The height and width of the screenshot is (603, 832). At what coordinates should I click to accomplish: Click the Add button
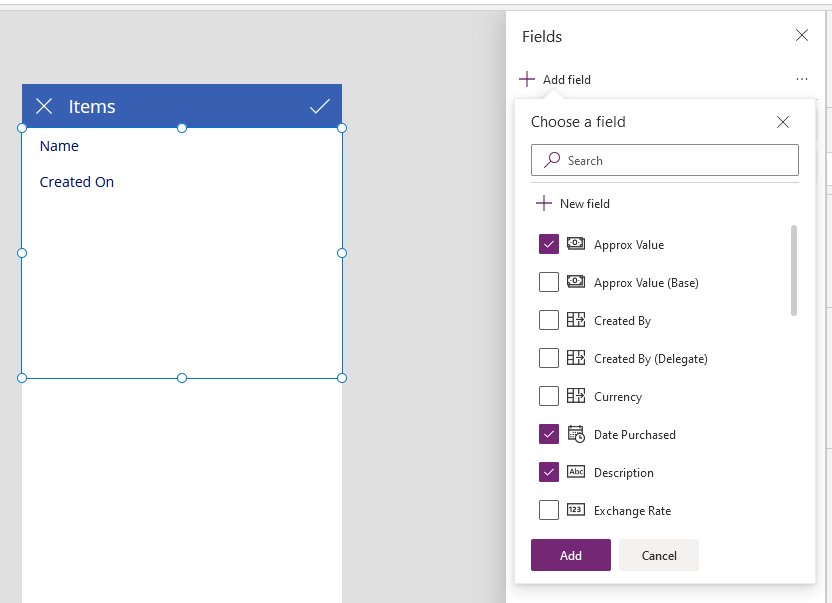tap(570, 555)
